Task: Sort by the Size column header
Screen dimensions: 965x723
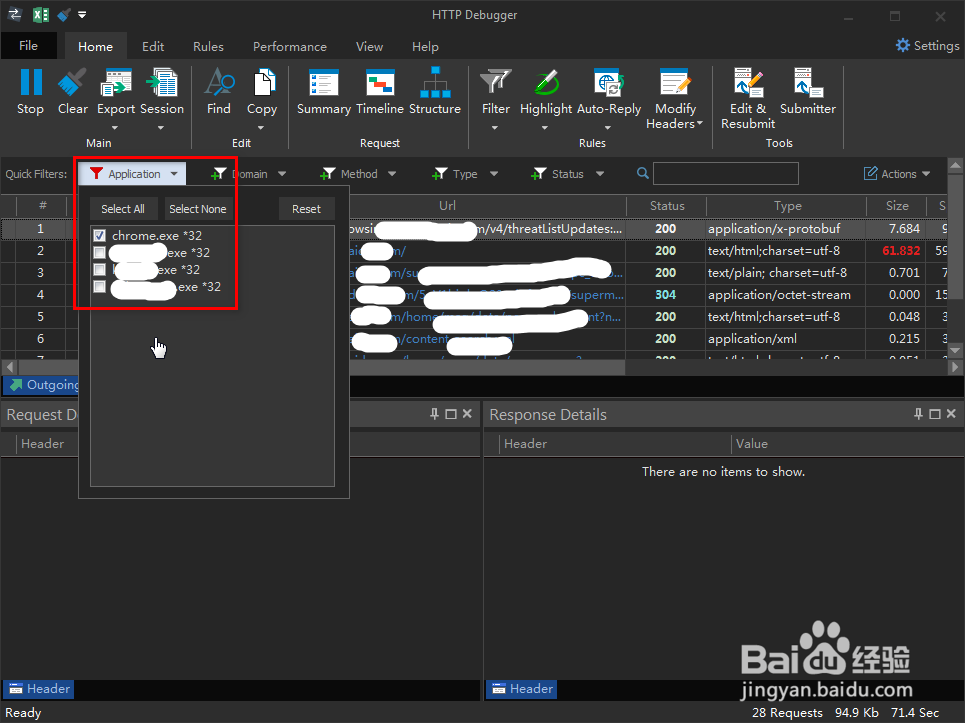Action: click(x=897, y=206)
